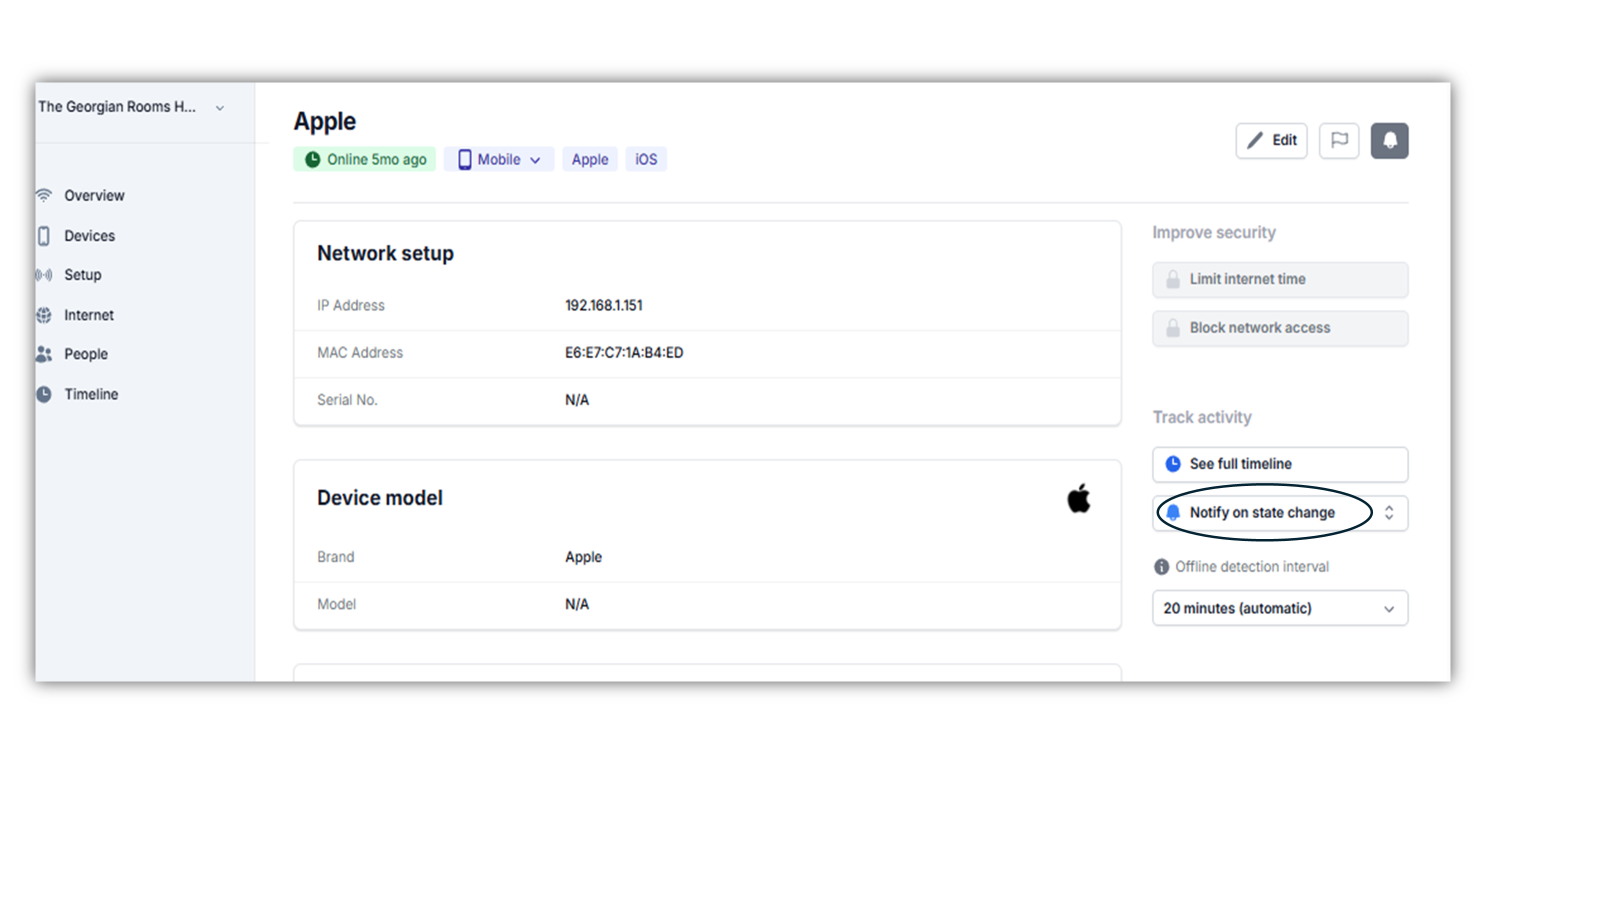Click Limit internet time
Image resolution: width=1600 pixels, height=900 pixels.
(x=1280, y=280)
